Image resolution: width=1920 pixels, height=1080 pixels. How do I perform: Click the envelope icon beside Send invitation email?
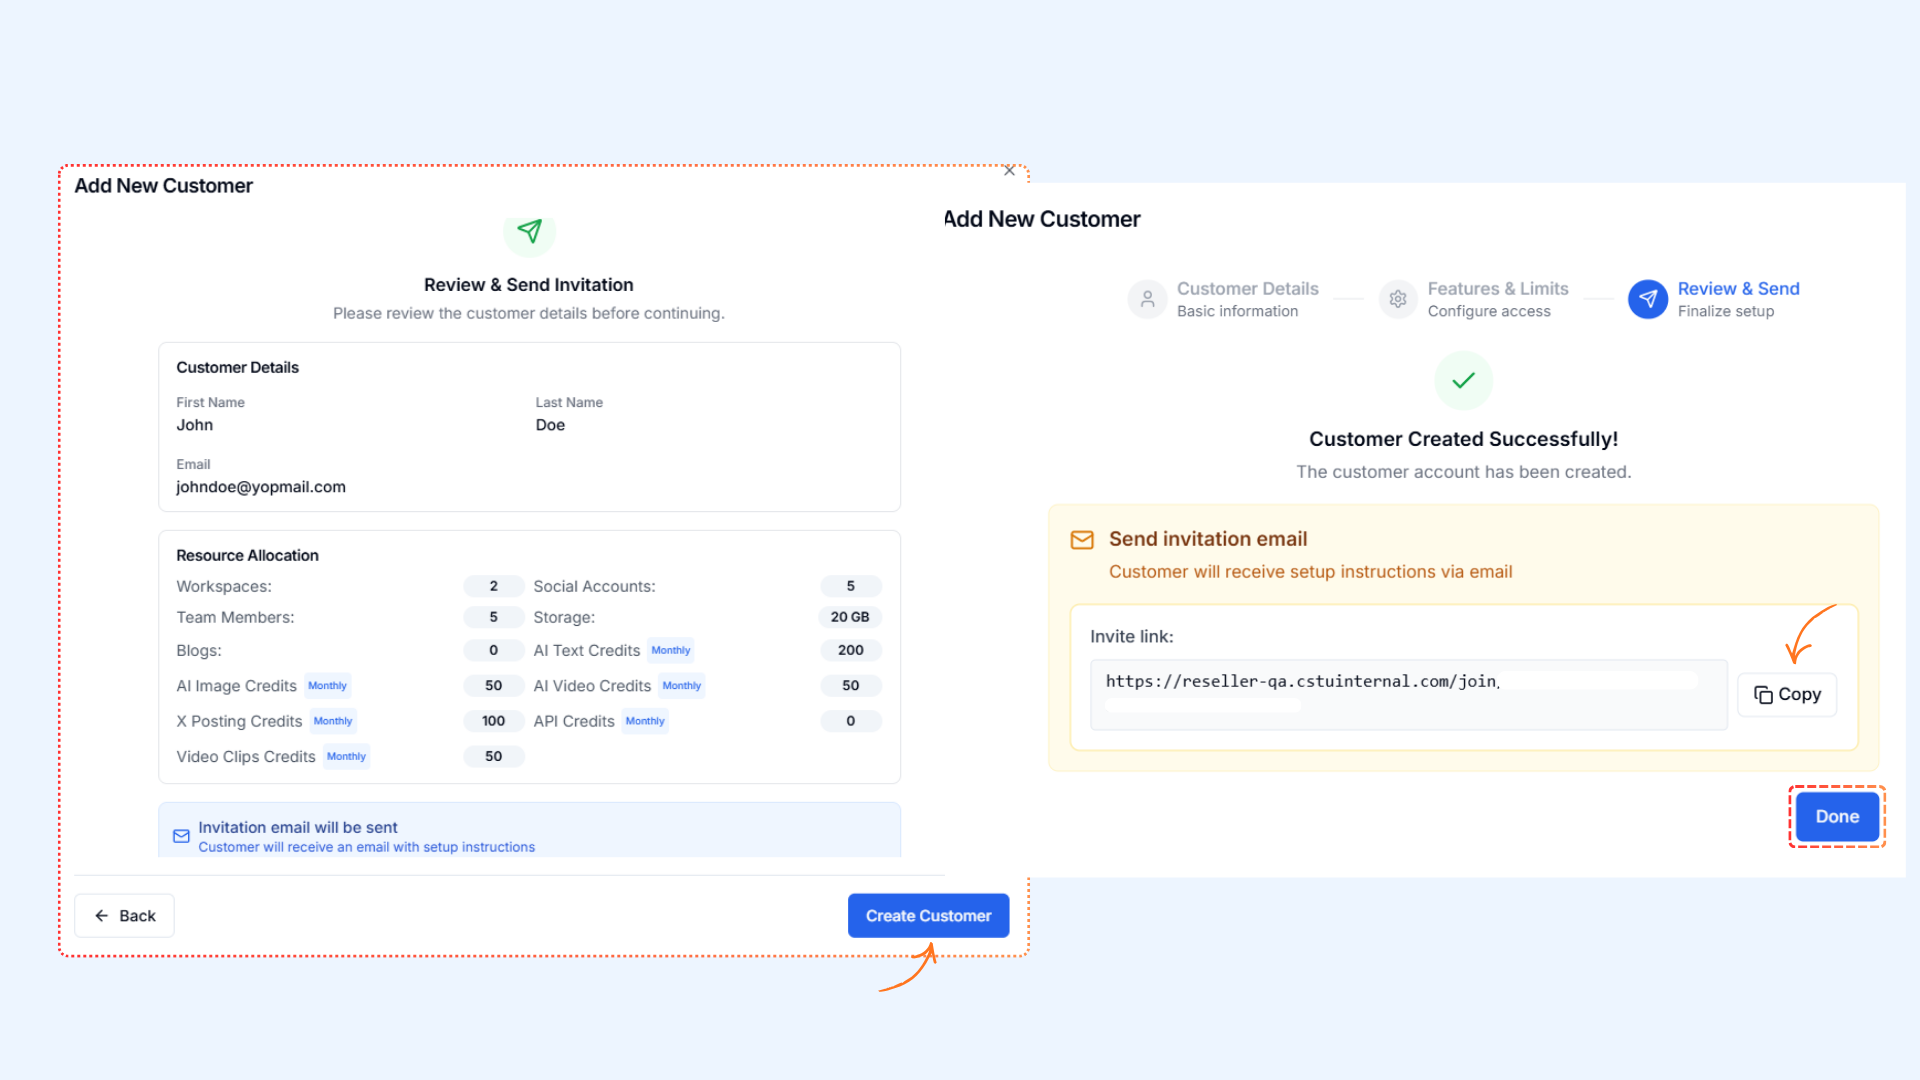1082,540
